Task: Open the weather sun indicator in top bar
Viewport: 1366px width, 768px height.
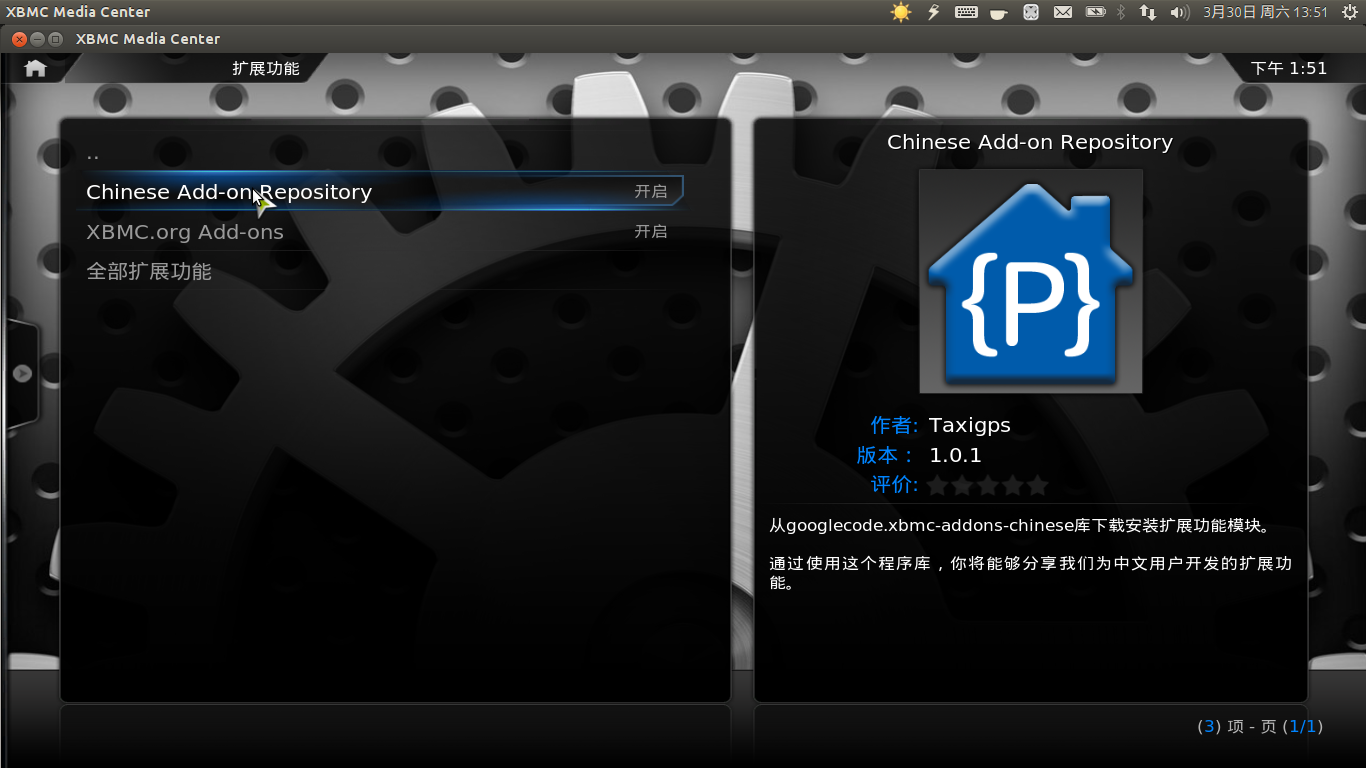Action: (901, 12)
